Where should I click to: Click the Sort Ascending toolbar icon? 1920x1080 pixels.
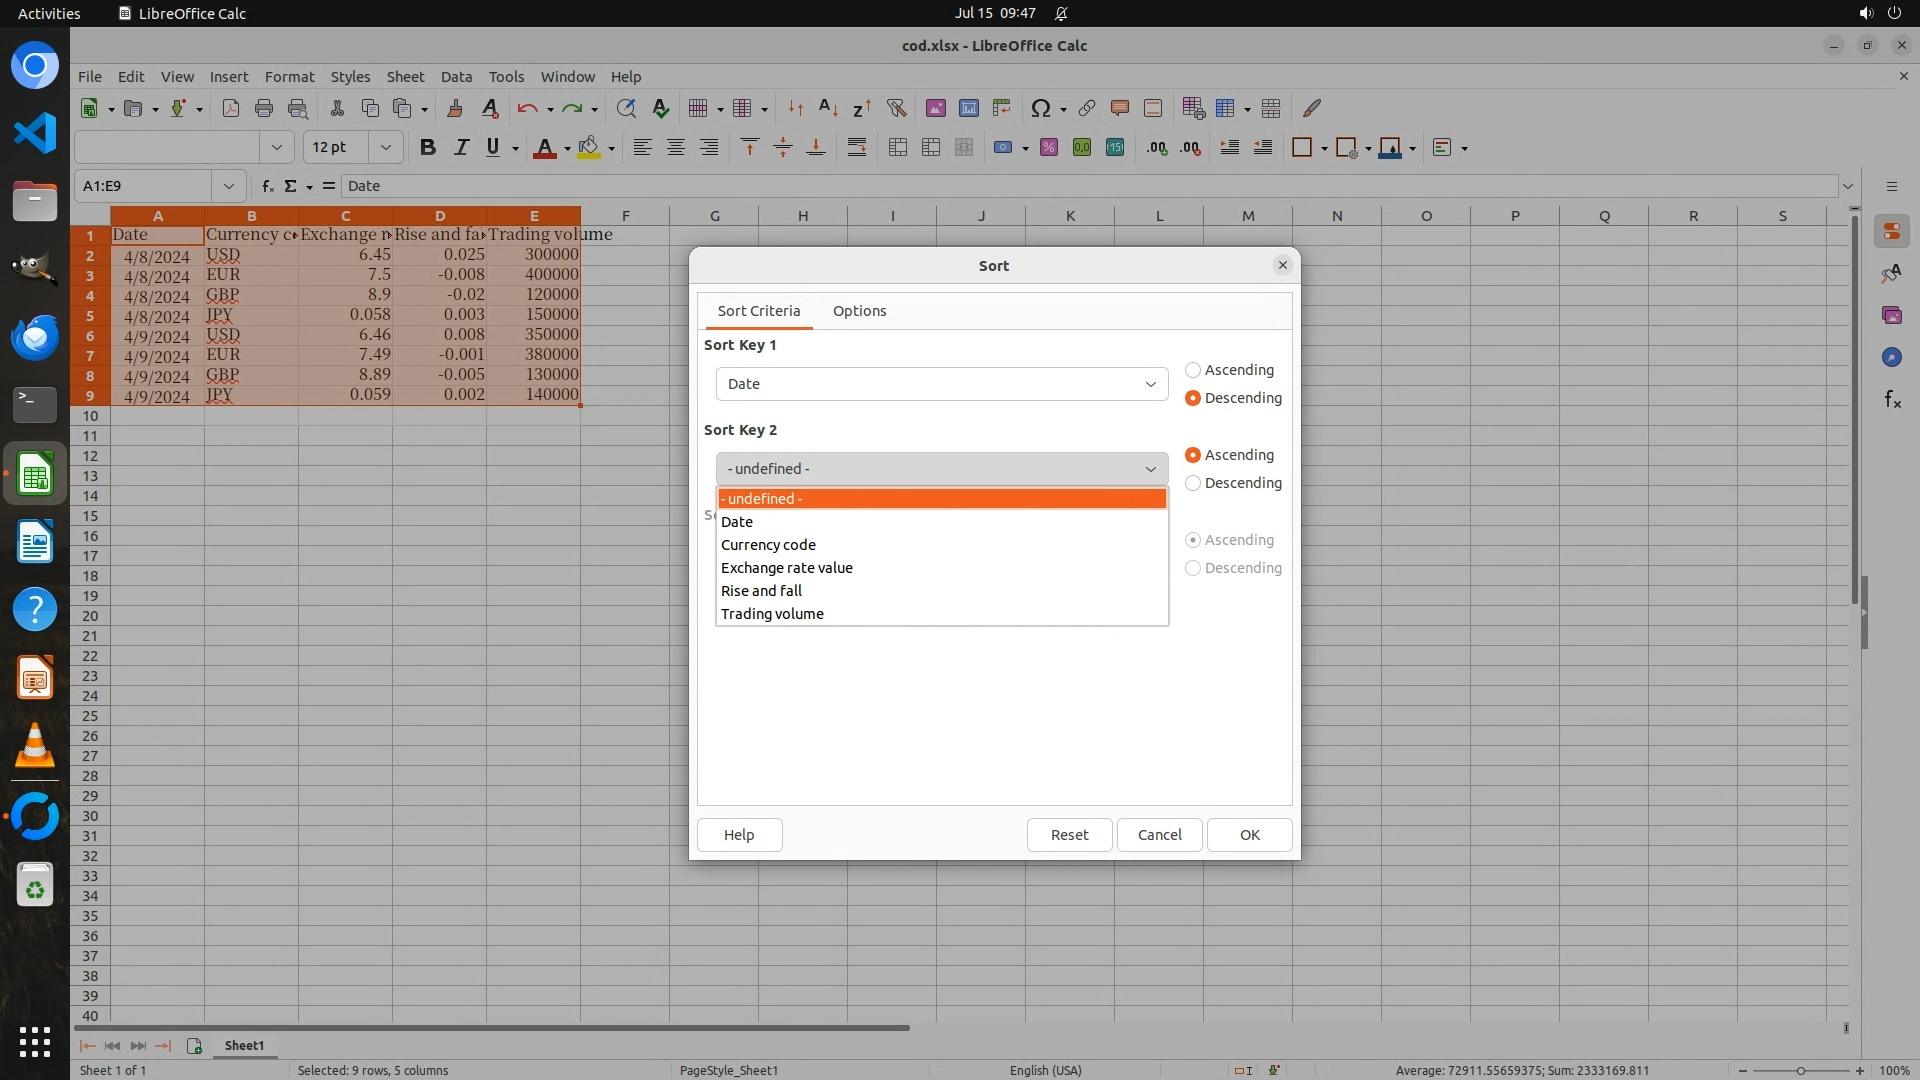[x=828, y=108]
